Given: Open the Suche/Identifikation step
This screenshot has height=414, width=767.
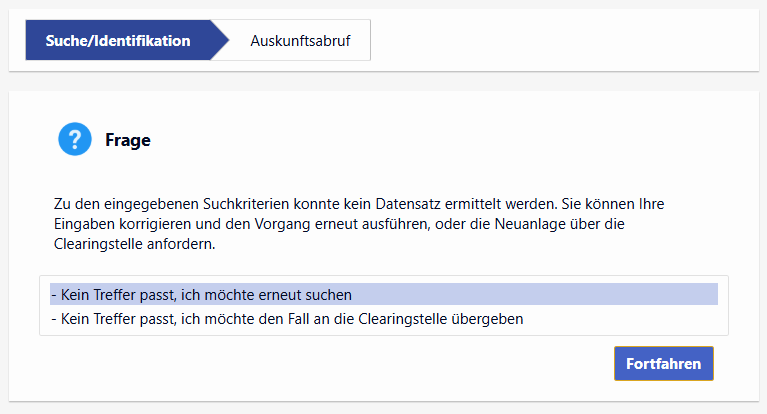Looking at the screenshot, I should [118, 41].
